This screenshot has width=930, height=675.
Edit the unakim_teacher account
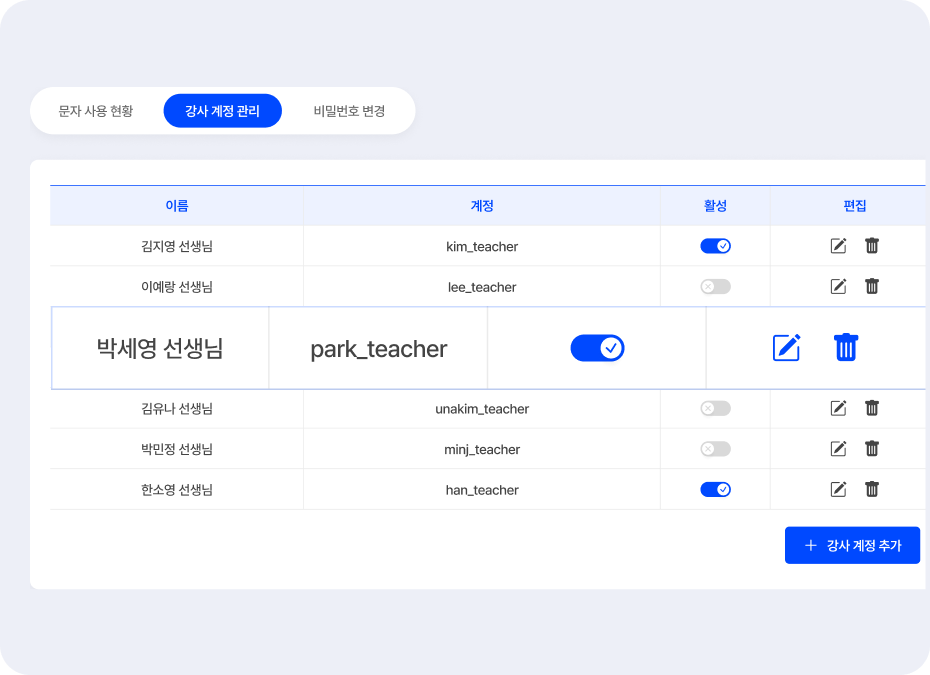click(x=839, y=408)
